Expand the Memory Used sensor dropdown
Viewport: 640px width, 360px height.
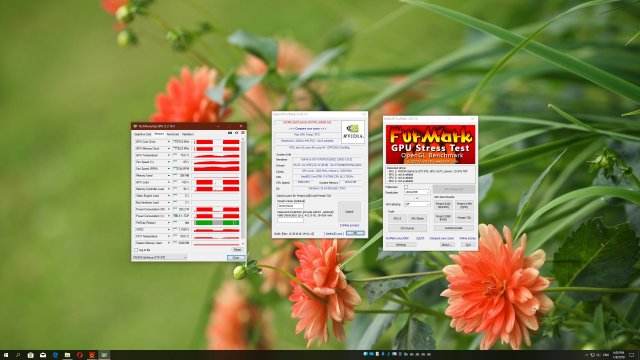coord(169,176)
